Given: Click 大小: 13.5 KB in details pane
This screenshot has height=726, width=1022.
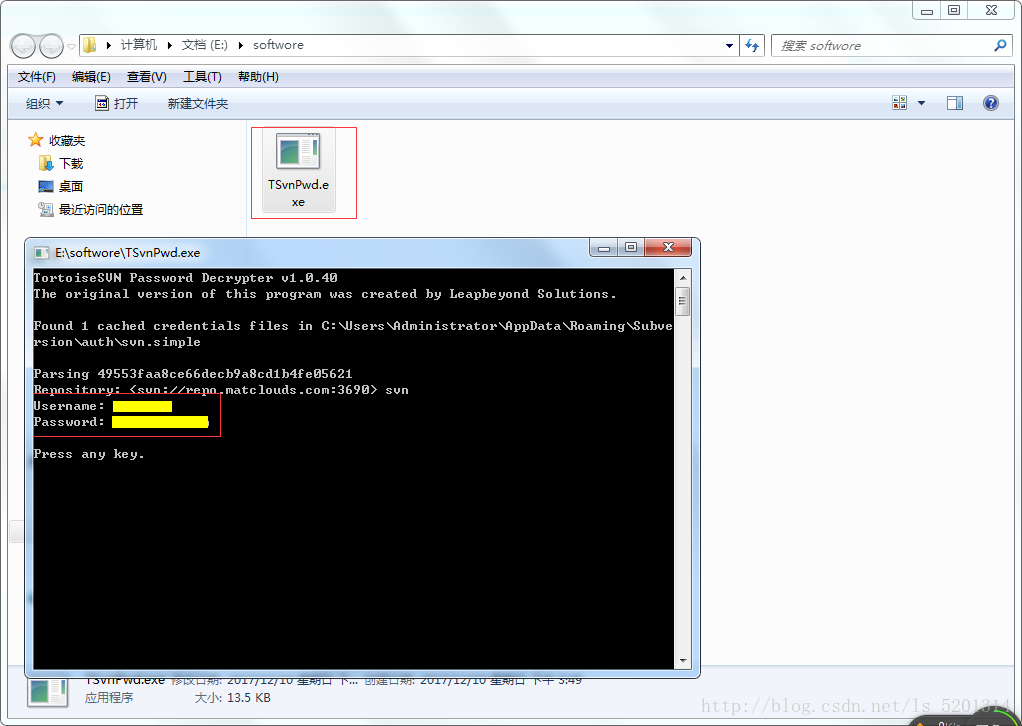Looking at the screenshot, I should 233,697.
